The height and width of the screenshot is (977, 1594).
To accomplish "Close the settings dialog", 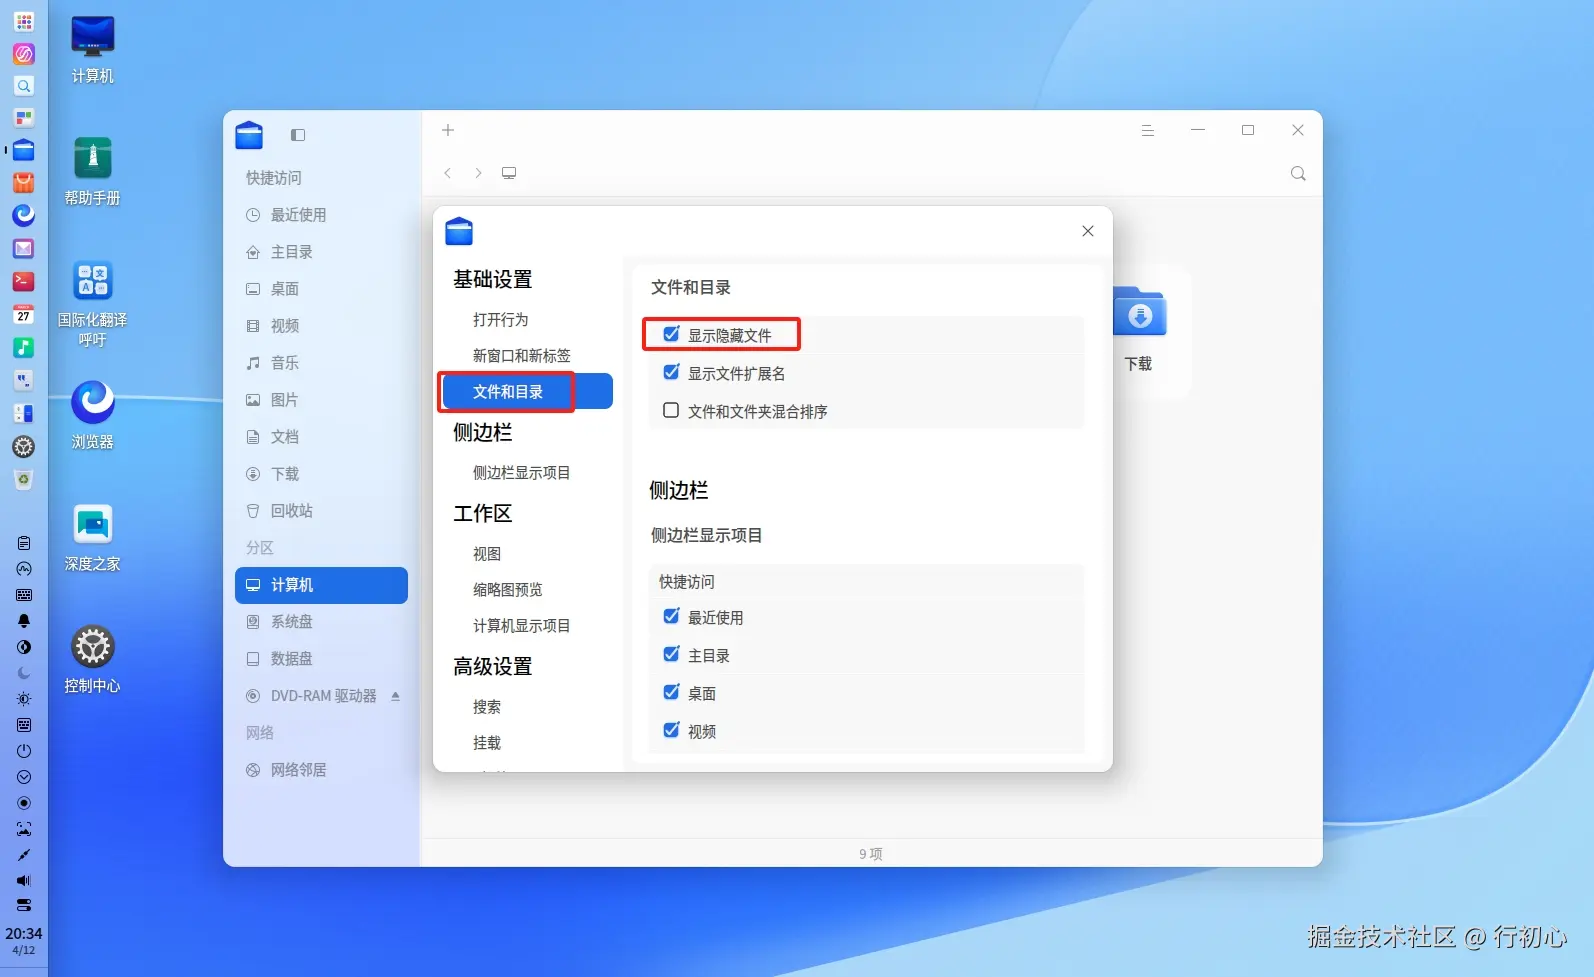I will point(1088,231).
